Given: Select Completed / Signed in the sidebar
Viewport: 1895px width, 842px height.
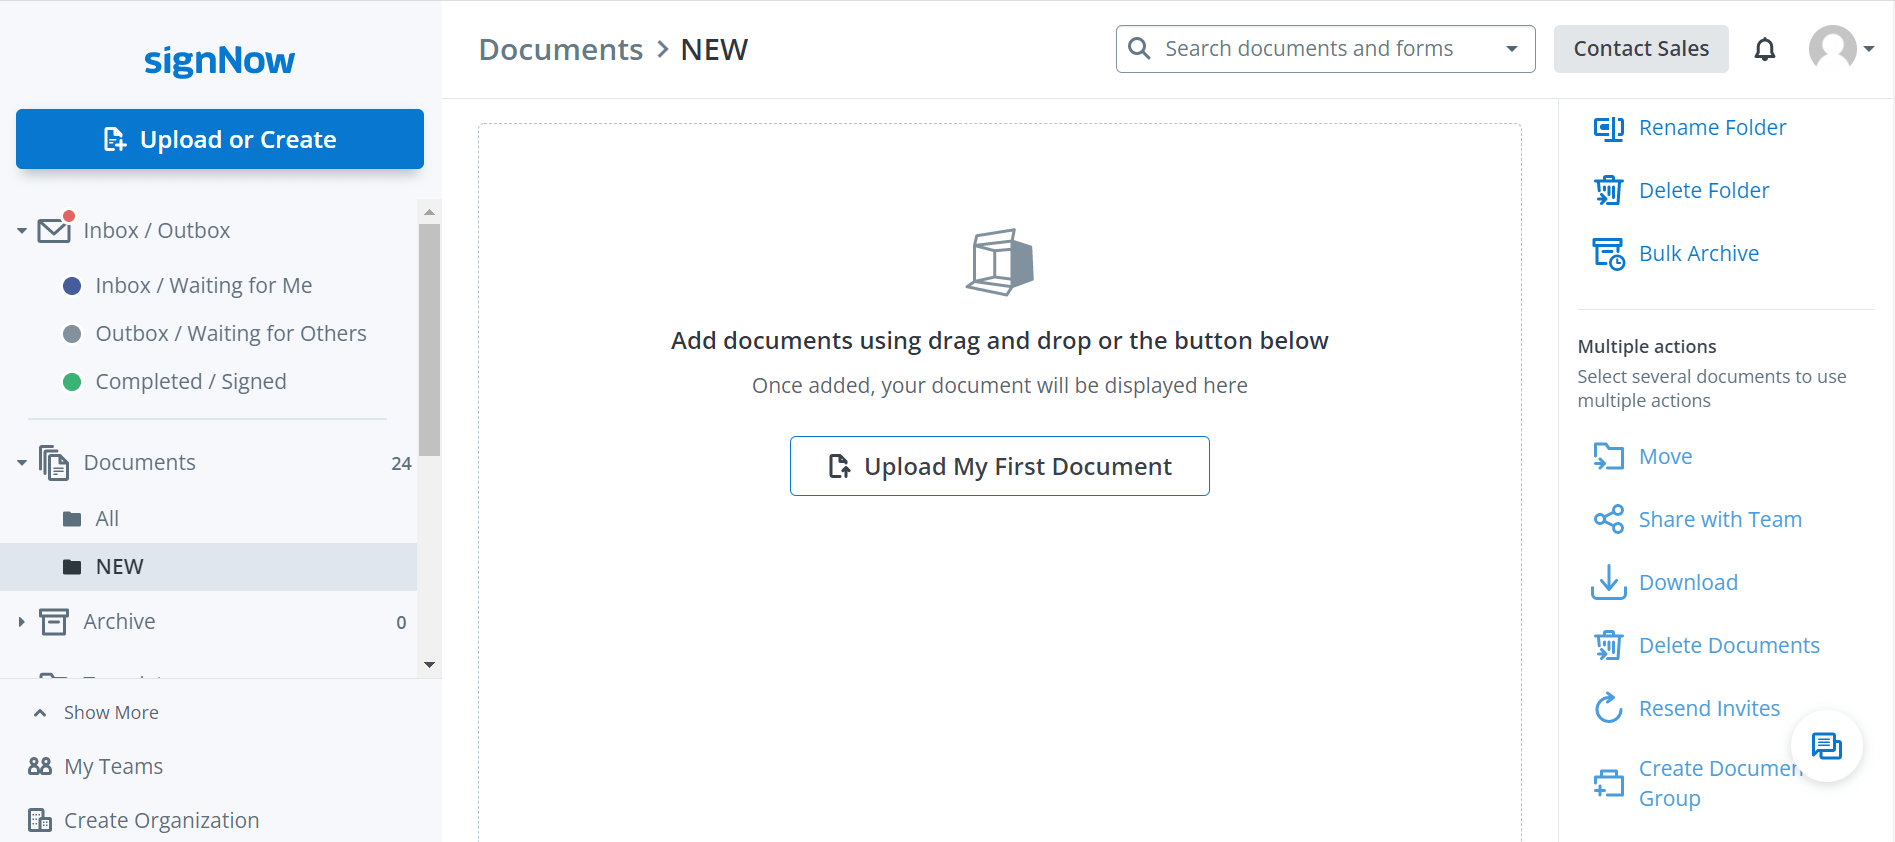Looking at the screenshot, I should [190, 382].
